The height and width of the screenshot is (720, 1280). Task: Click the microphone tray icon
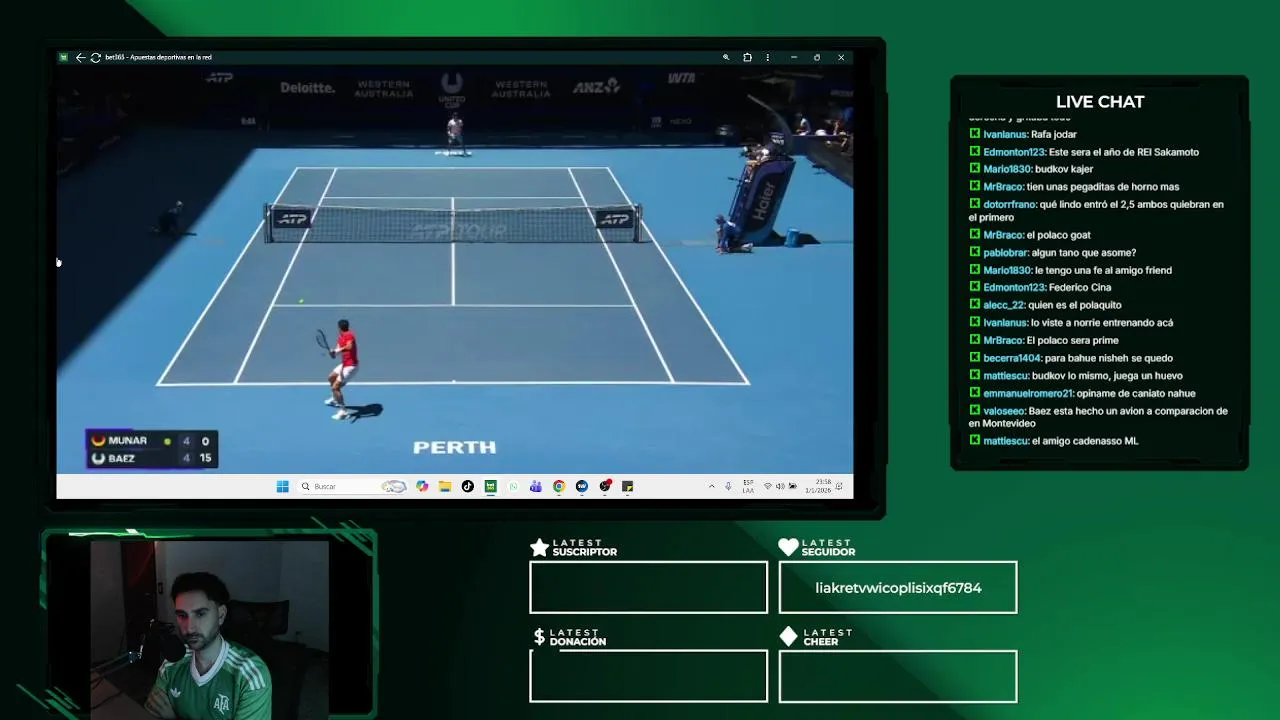(x=728, y=486)
